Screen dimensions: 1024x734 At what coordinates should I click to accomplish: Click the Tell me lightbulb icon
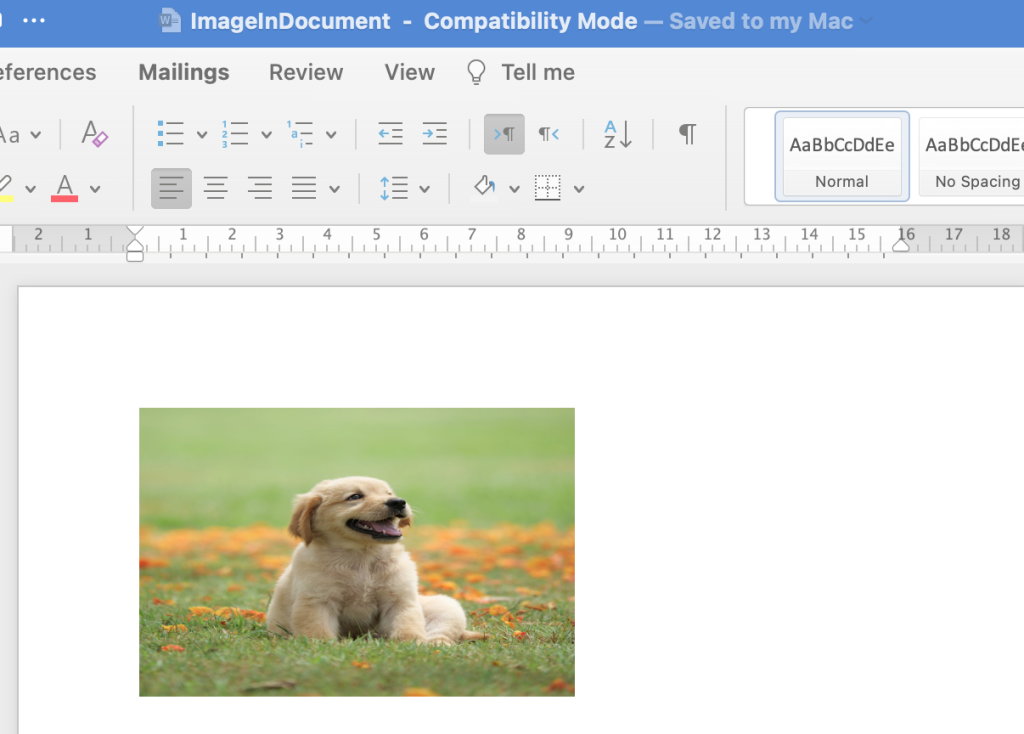pos(476,72)
